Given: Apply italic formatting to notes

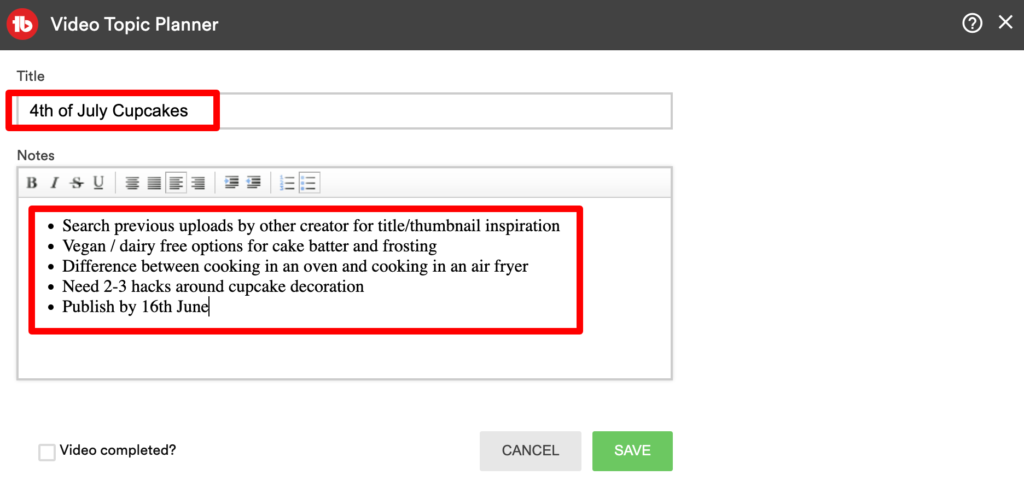Looking at the screenshot, I should click(54, 183).
